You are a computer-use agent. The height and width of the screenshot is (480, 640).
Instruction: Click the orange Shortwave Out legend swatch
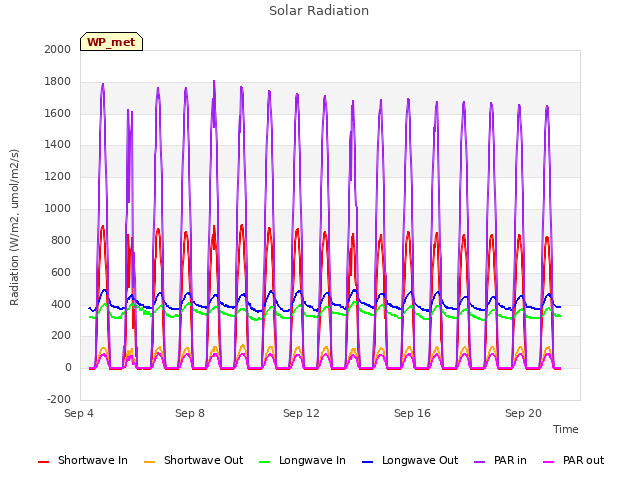[x=149, y=462]
